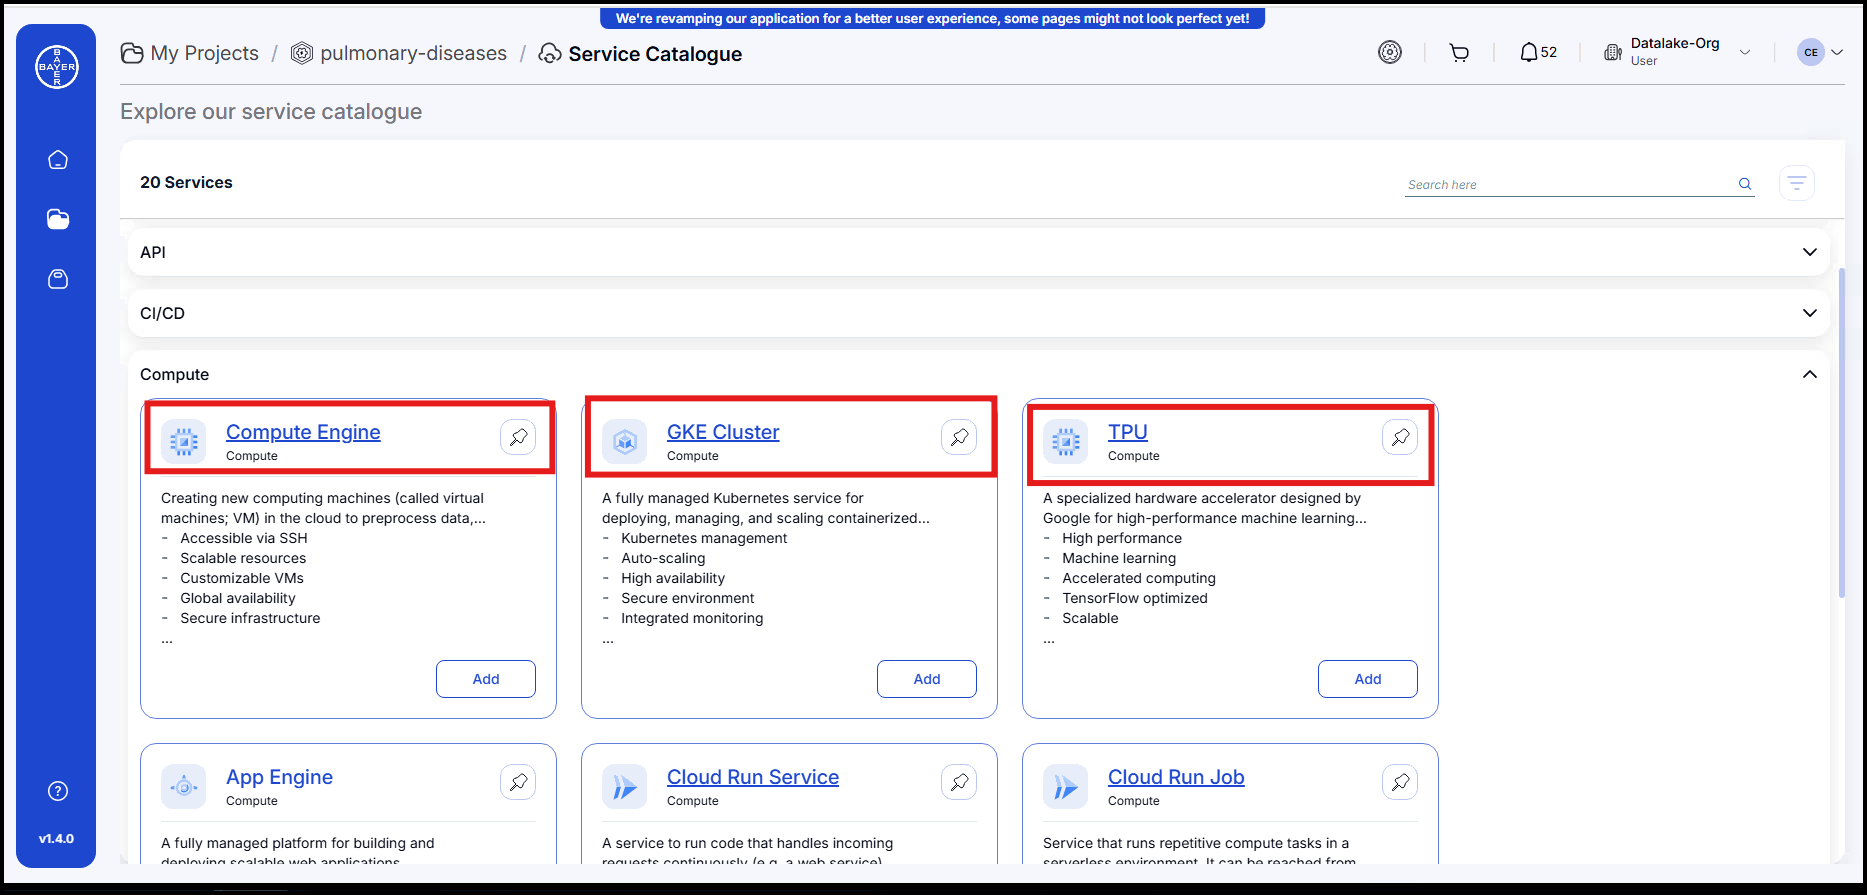Image resolution: width=1867 pixels, height=895 pixels.
Task: Click the circular settings icon in header
Action: coord(1390,52)
